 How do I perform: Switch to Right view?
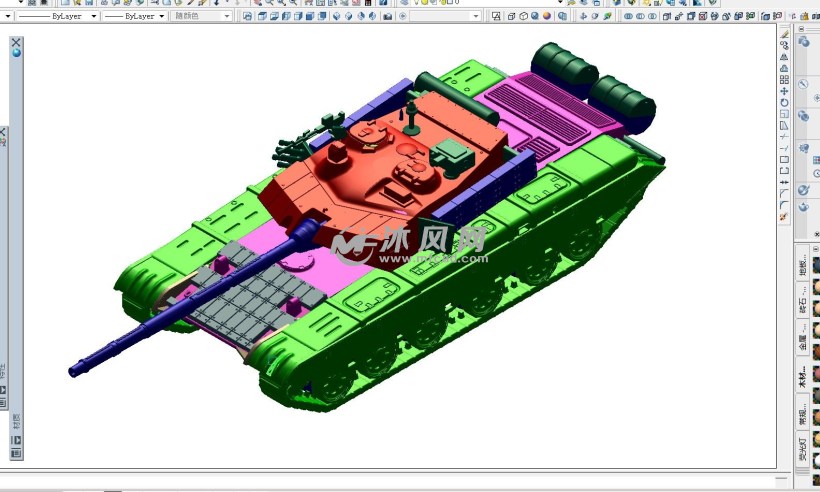coord(298,16)
